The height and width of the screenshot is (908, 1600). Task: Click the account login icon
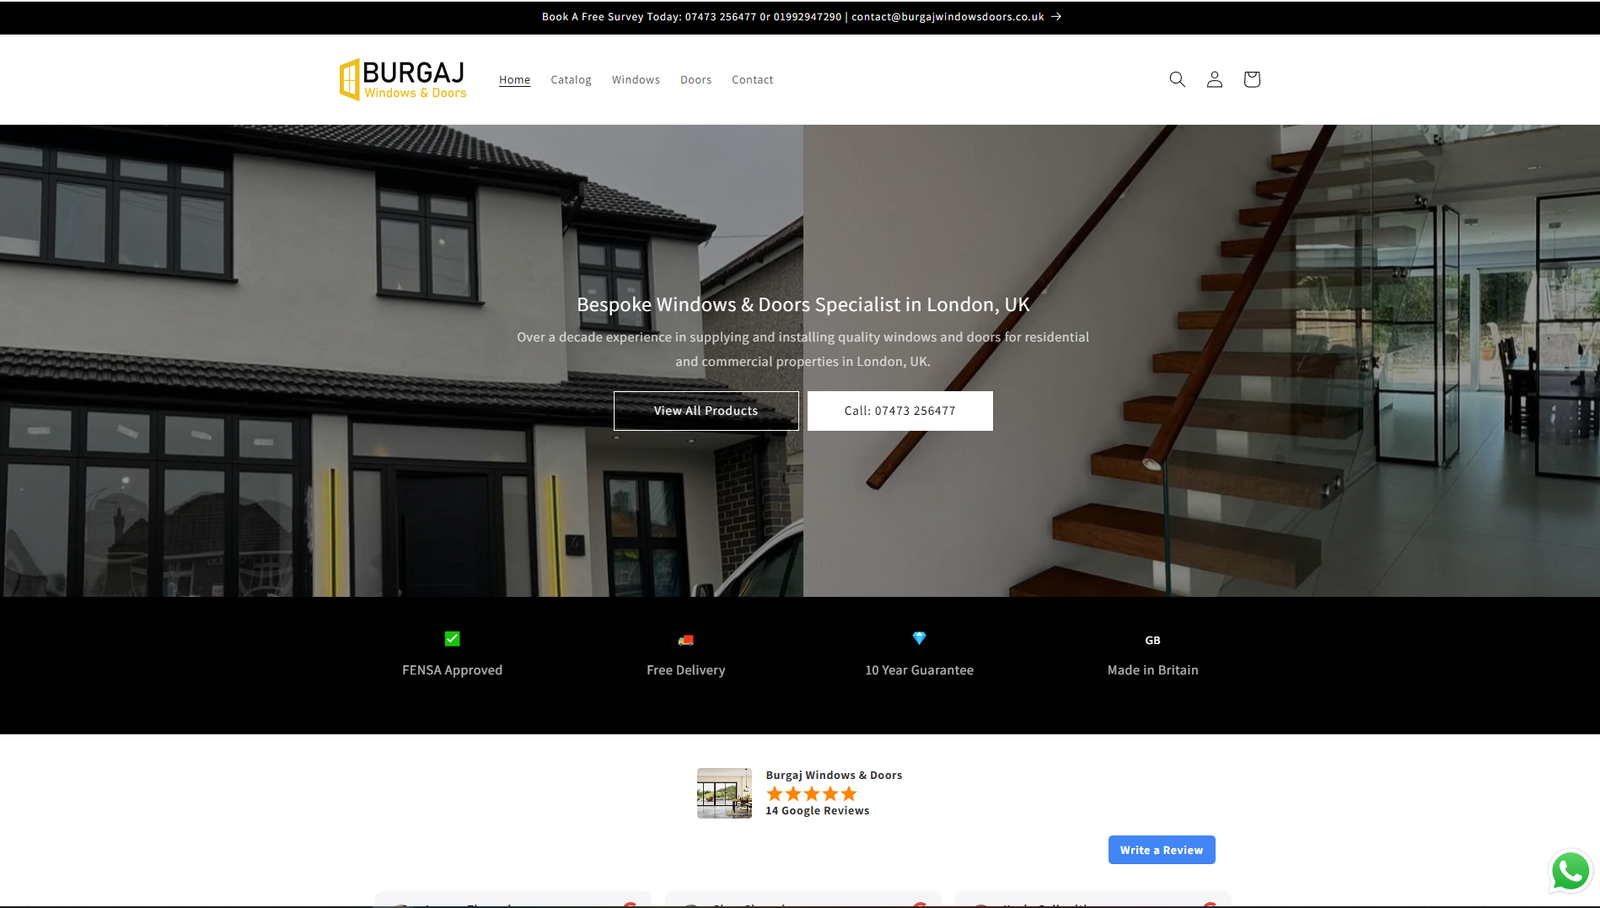click(x=1214, y=79)
